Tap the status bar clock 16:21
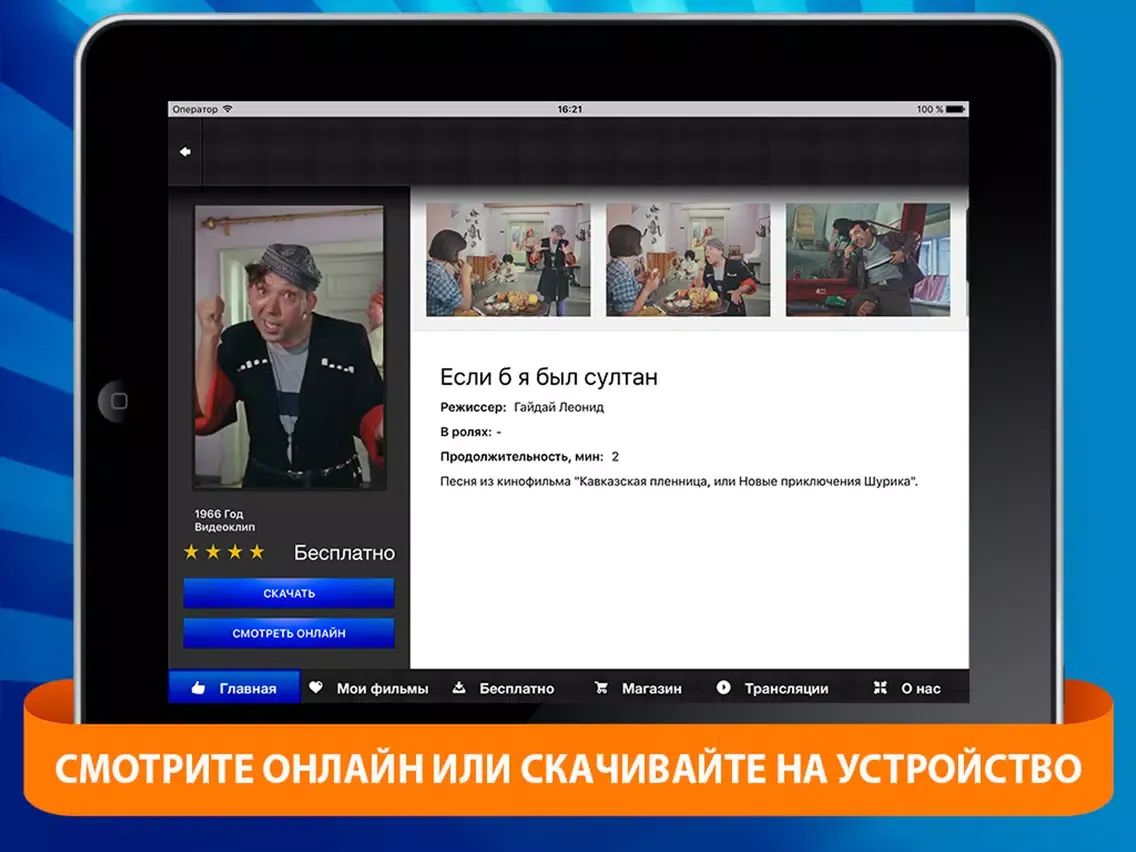 point(569,109)
